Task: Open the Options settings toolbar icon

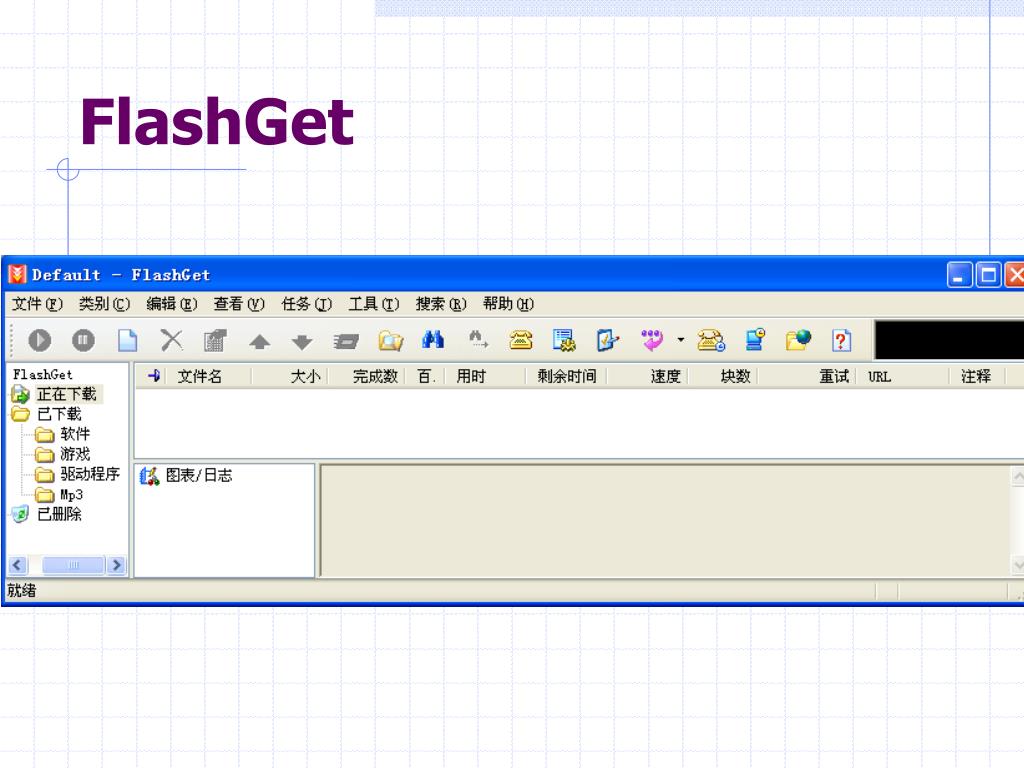Action: pyautogui.click(x=564, y=340)
